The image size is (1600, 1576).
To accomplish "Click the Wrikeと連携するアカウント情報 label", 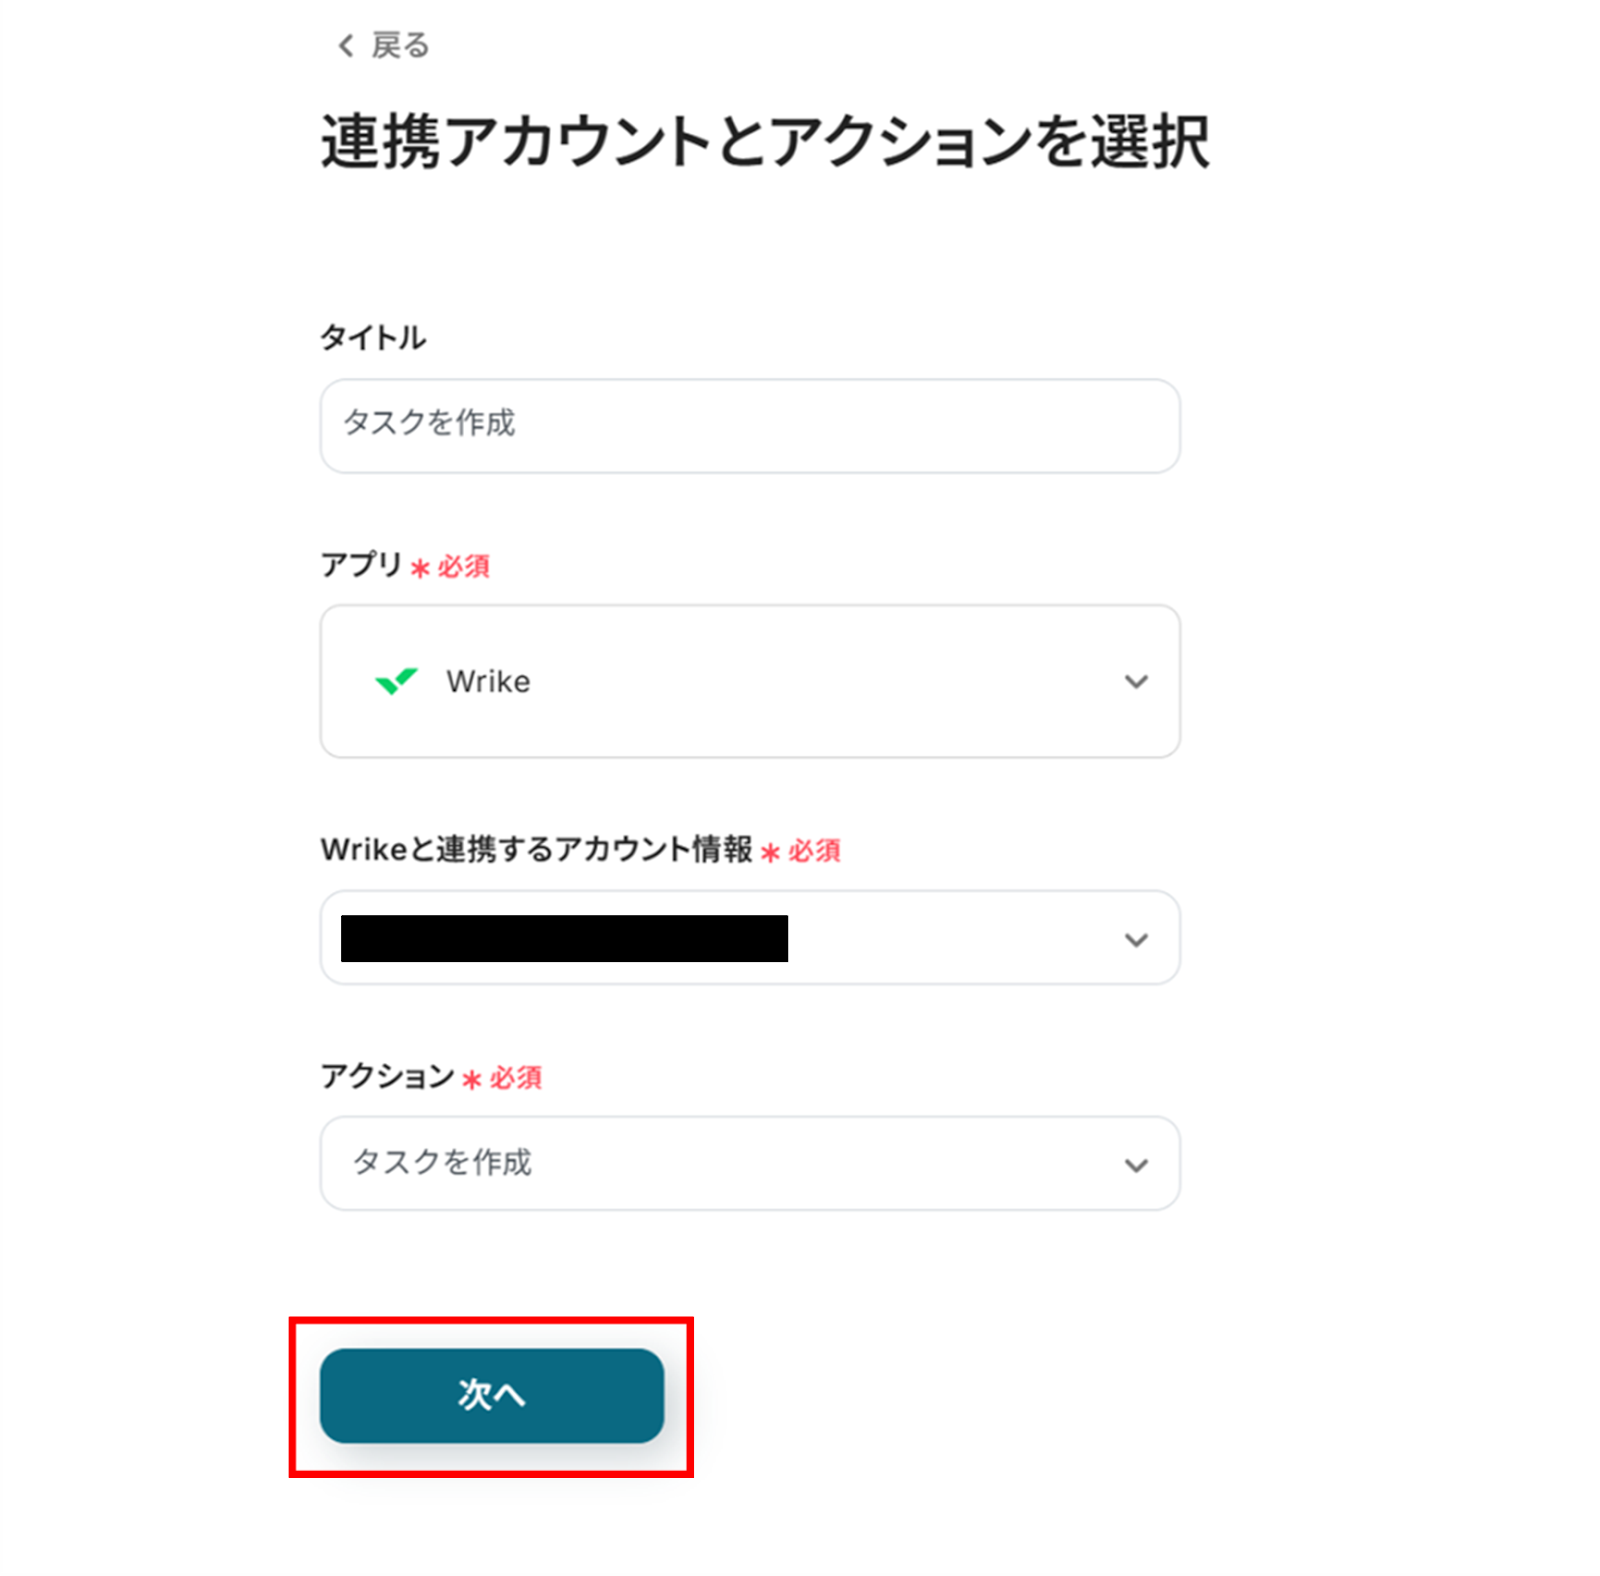I will point(536,849).
